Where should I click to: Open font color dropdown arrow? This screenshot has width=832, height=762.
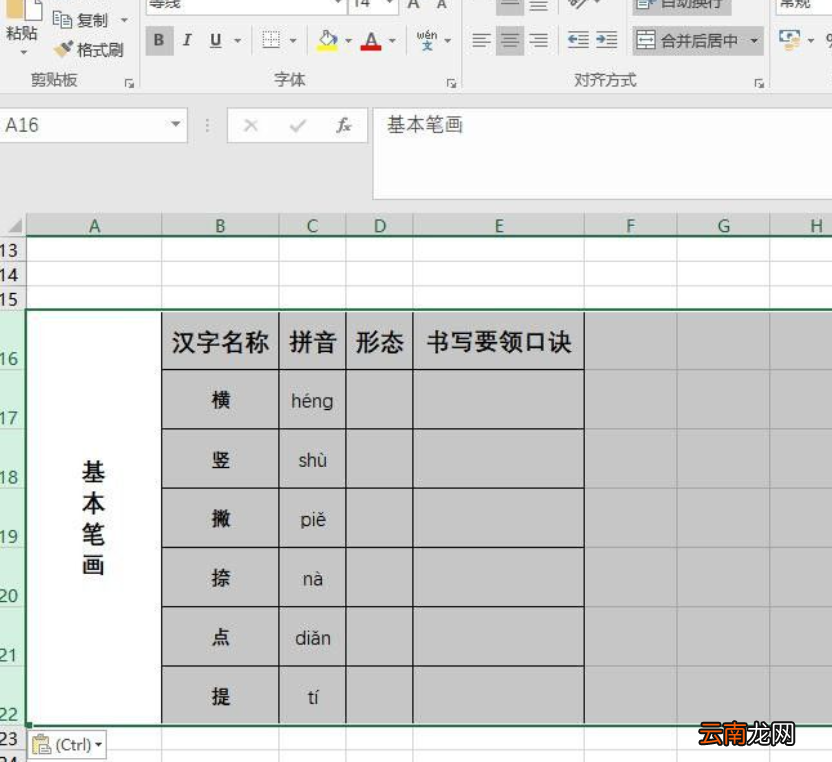click(392, 40)
